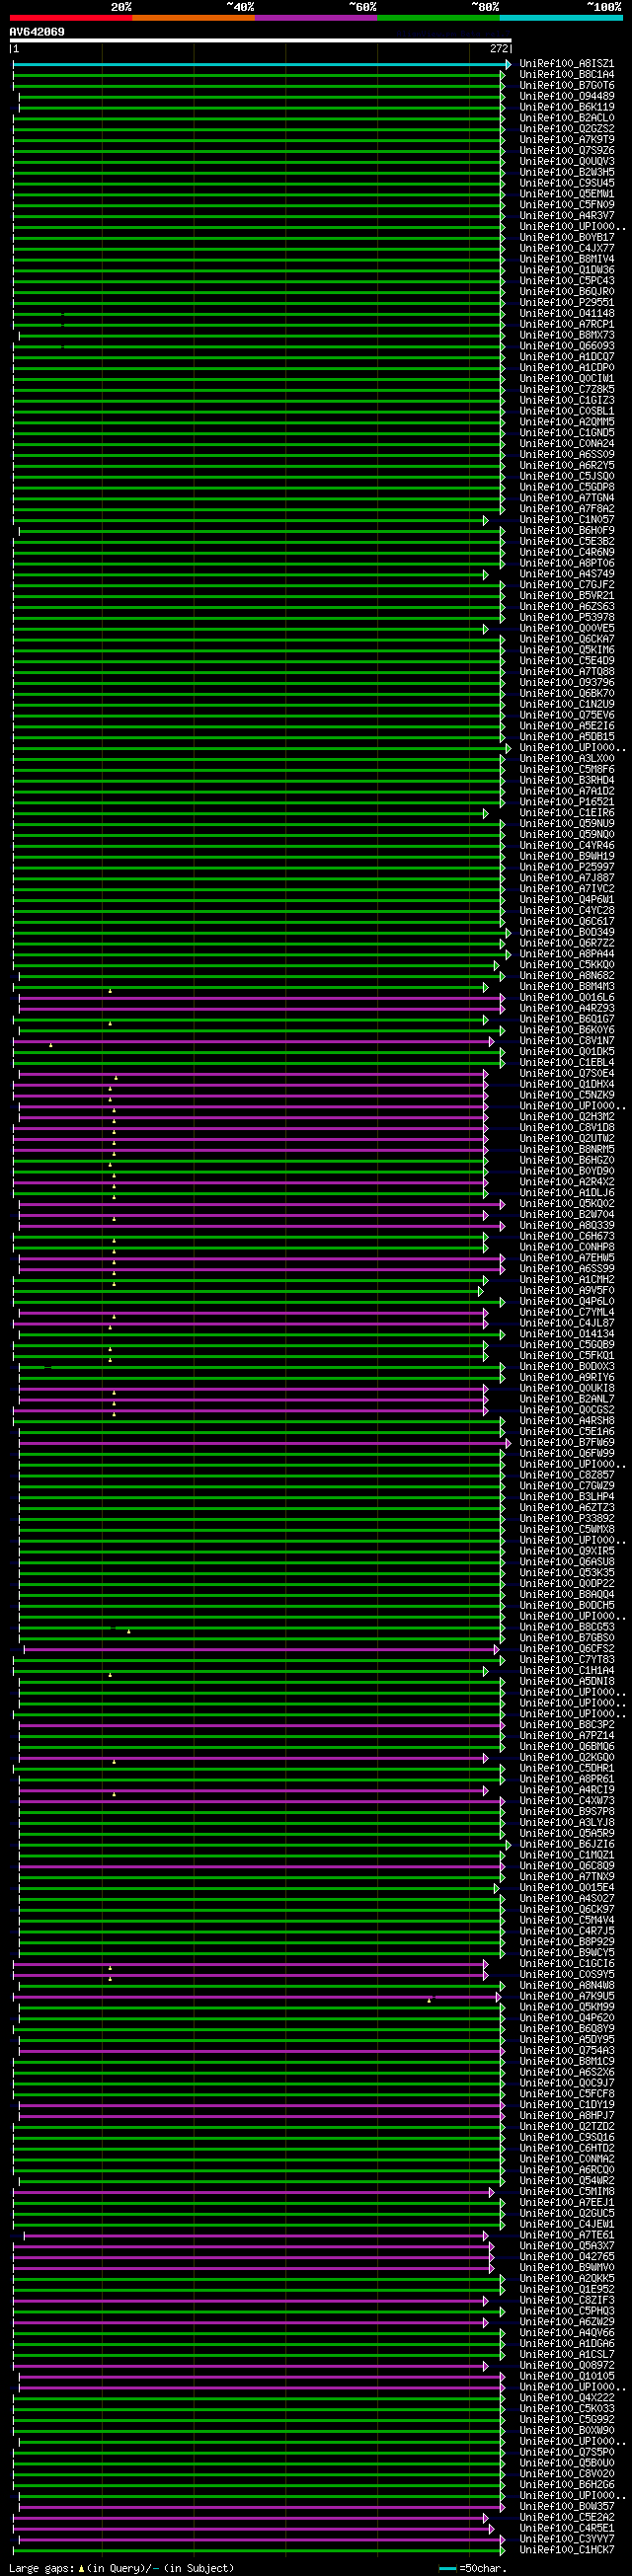Select hit label UniRef100_A7RCP1
This screenshot has height=2576, width=632.
567,325
